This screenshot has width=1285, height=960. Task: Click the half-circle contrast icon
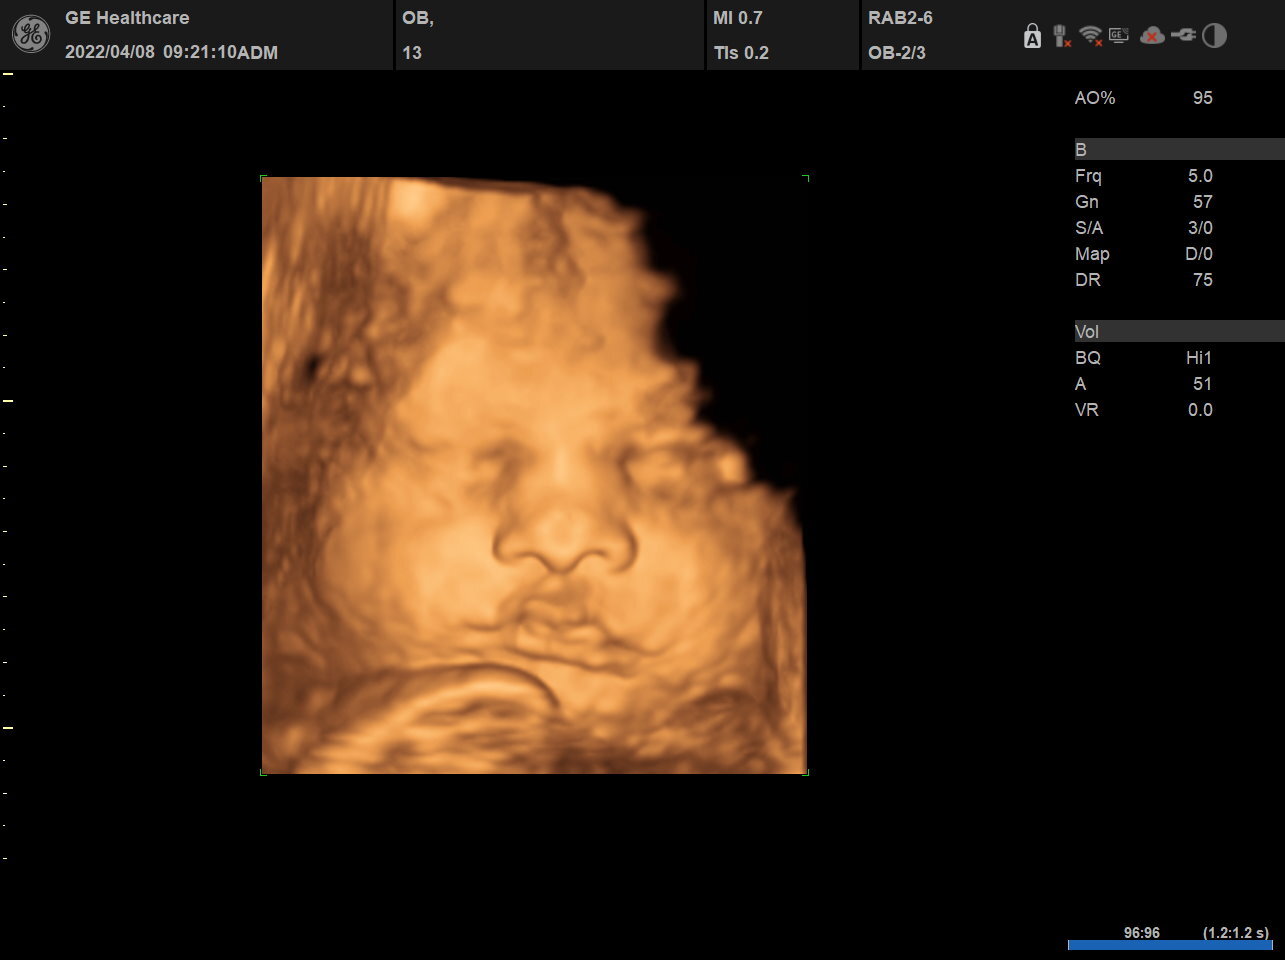(x=1214, y=36)
